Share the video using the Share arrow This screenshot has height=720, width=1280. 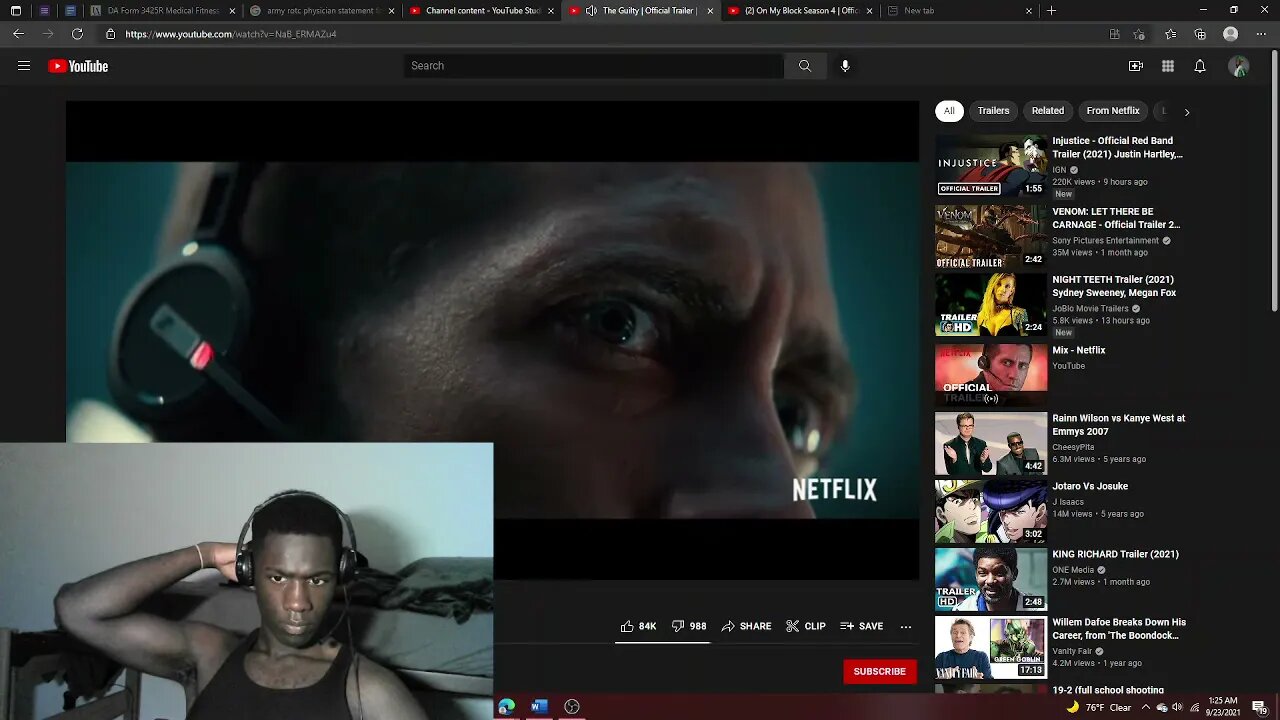(746, 626)
